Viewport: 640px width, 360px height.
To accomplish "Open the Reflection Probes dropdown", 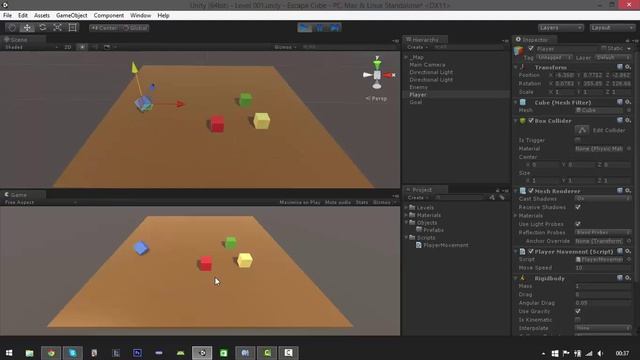I will pyautogui.click(x=602, y=232).
